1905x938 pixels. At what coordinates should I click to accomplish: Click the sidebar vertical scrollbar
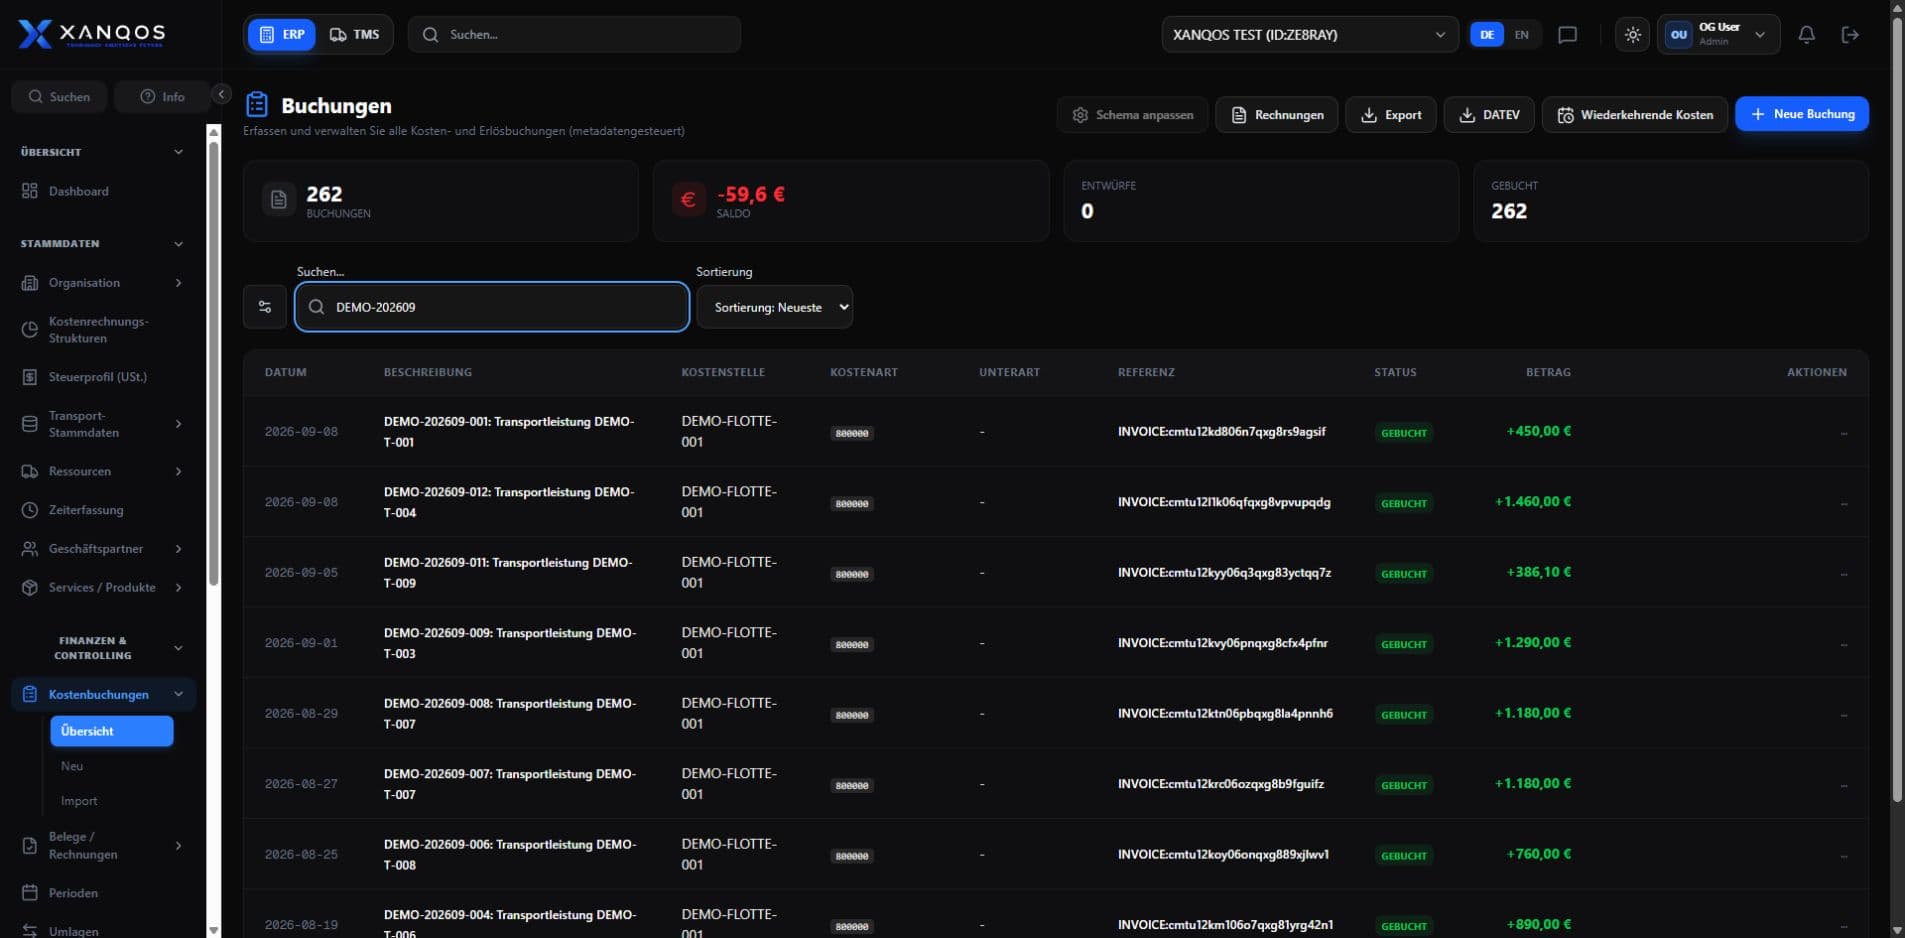213,362
